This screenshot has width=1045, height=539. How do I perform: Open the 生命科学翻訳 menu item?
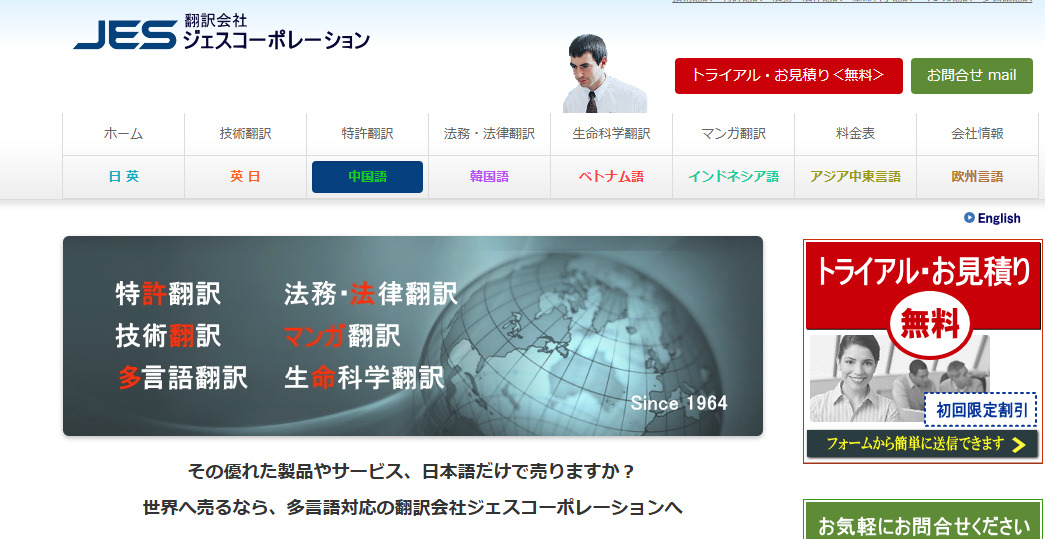click(x=611, y=134)
